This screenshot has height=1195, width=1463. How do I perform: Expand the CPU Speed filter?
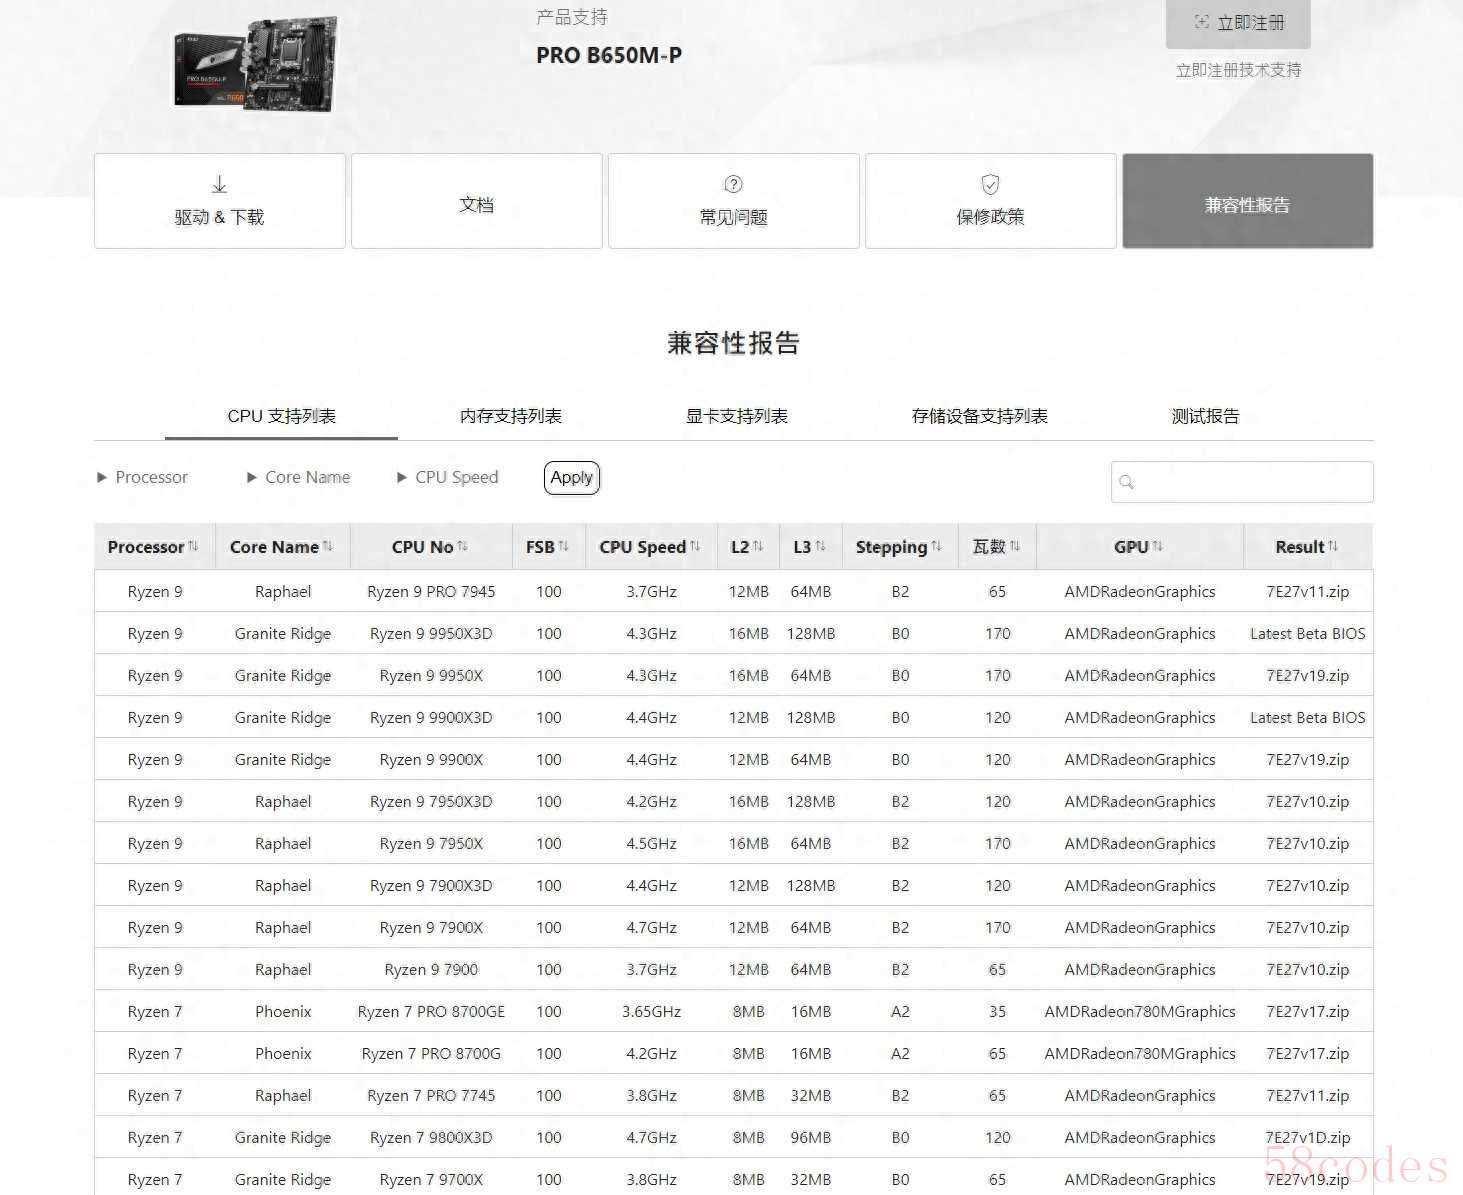coord(447,477)
